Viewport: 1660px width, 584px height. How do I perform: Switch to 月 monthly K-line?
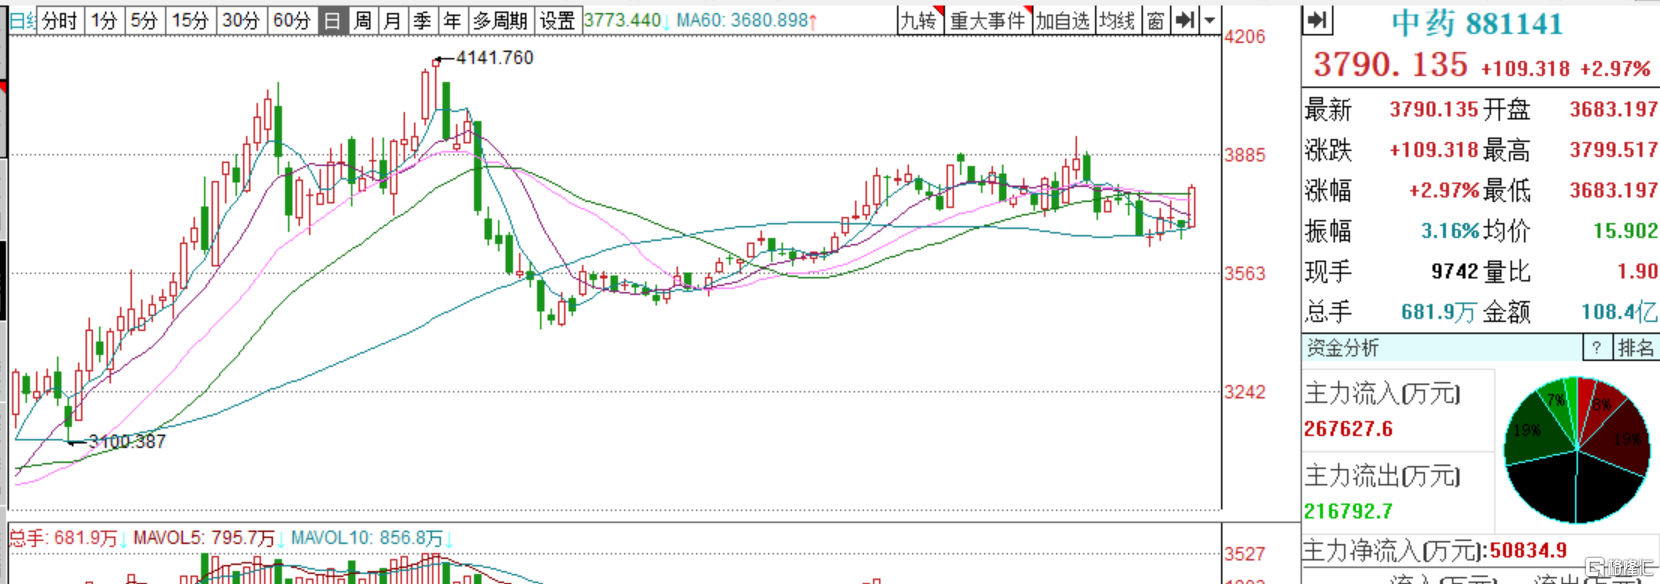click(x=393, y=21)
